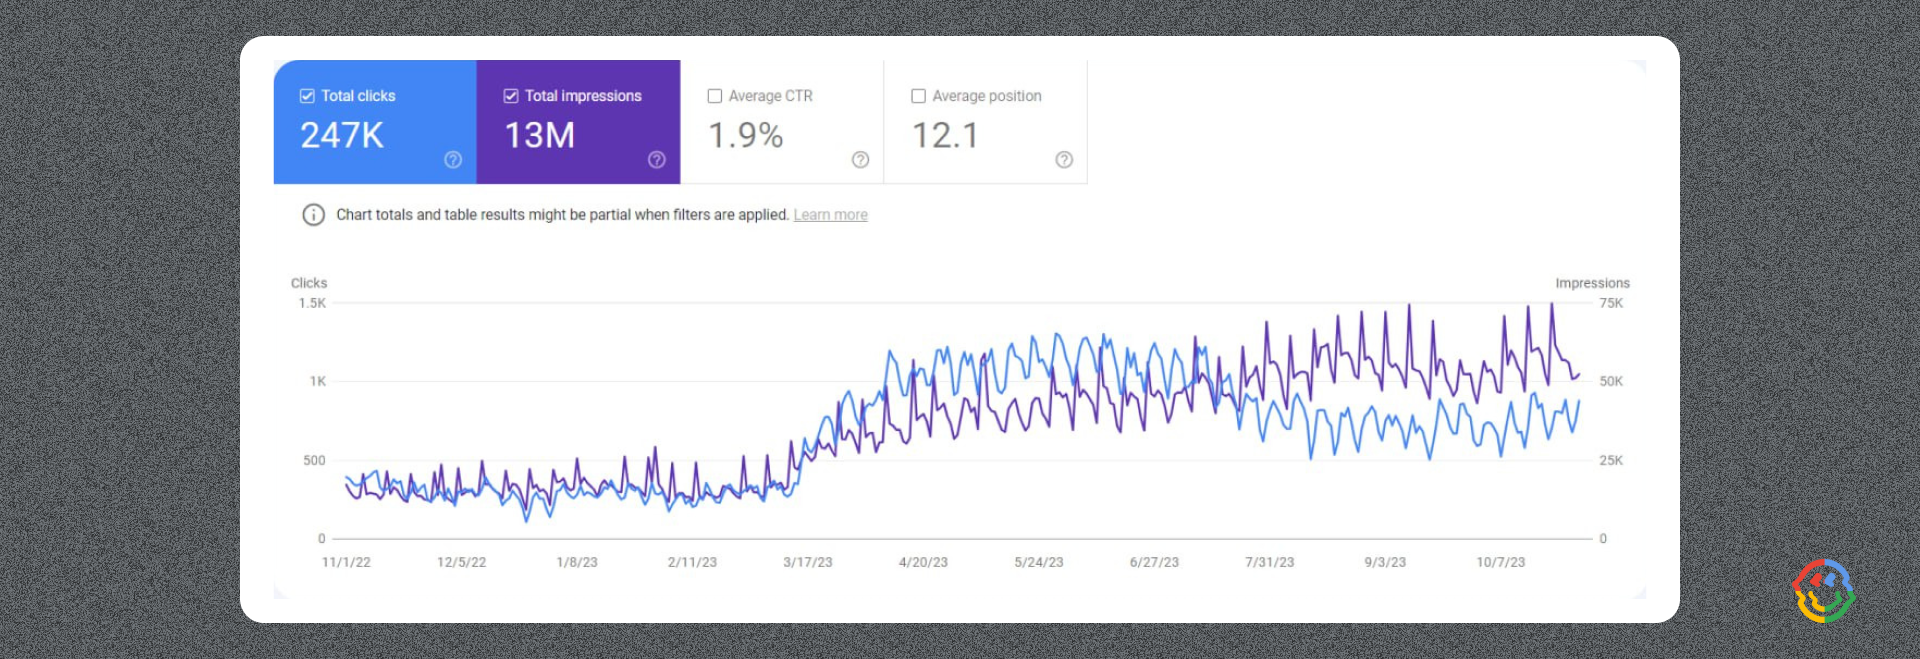This screenshot has height=659, width=1920.
Task: Select the 1.9% Average CTR card
Action: pyautogui.click(x=782, y=122)
